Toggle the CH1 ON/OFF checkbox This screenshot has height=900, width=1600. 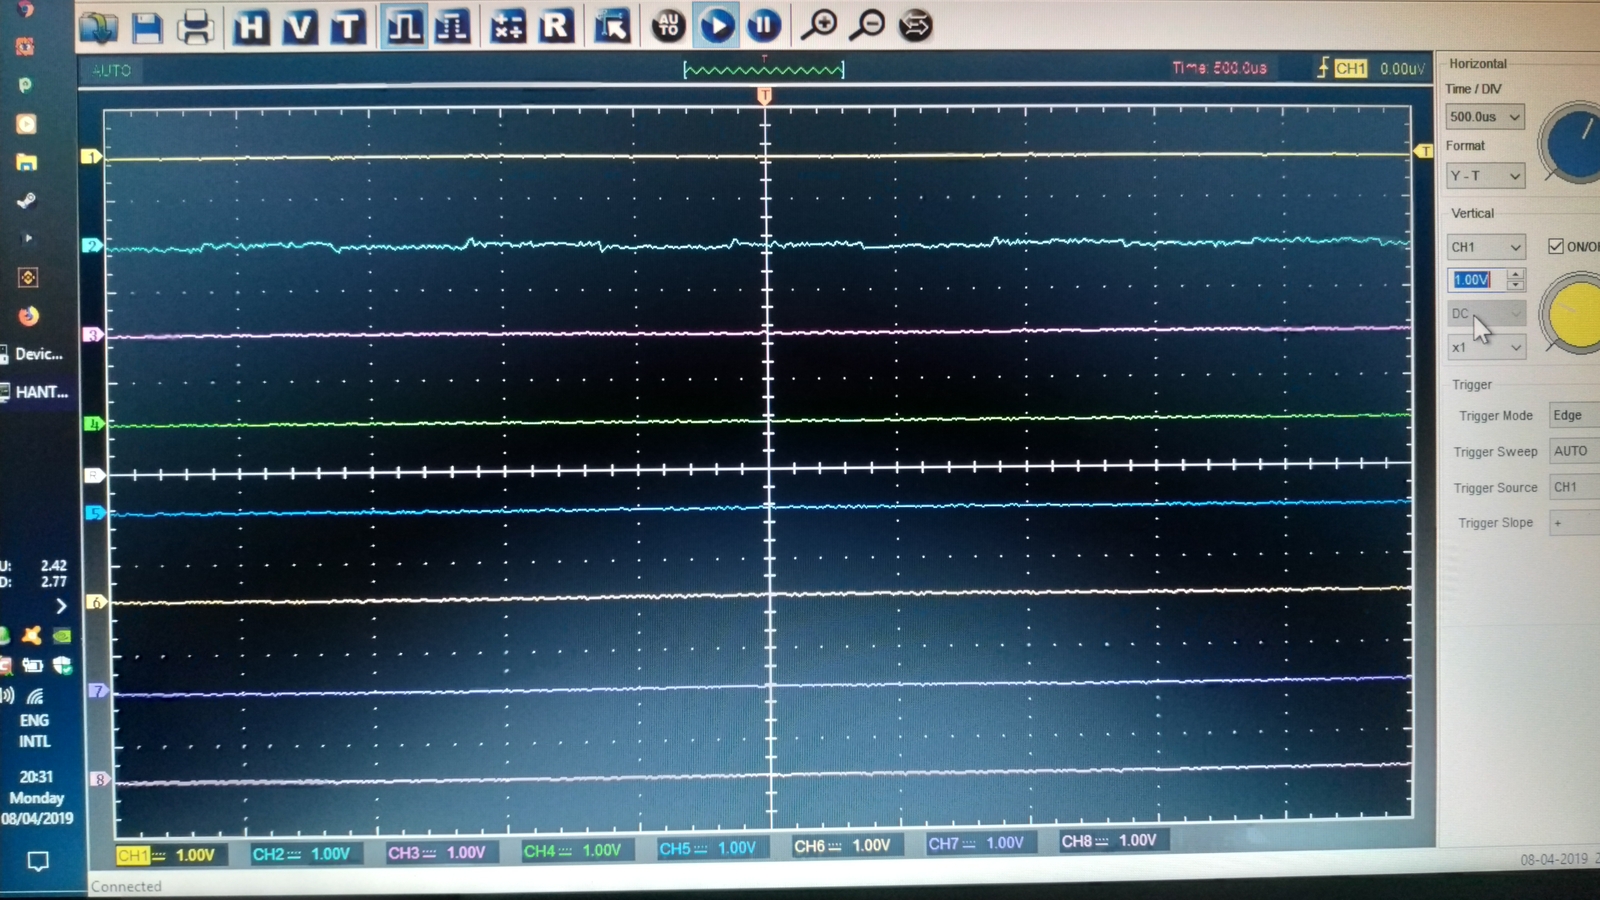[x=1556, y=246]
